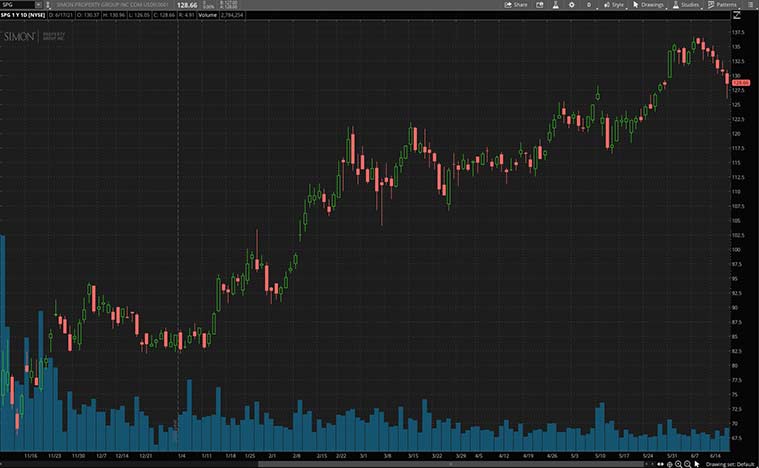
Task: Click the zoom in magnifier icon
Action: 678,464
